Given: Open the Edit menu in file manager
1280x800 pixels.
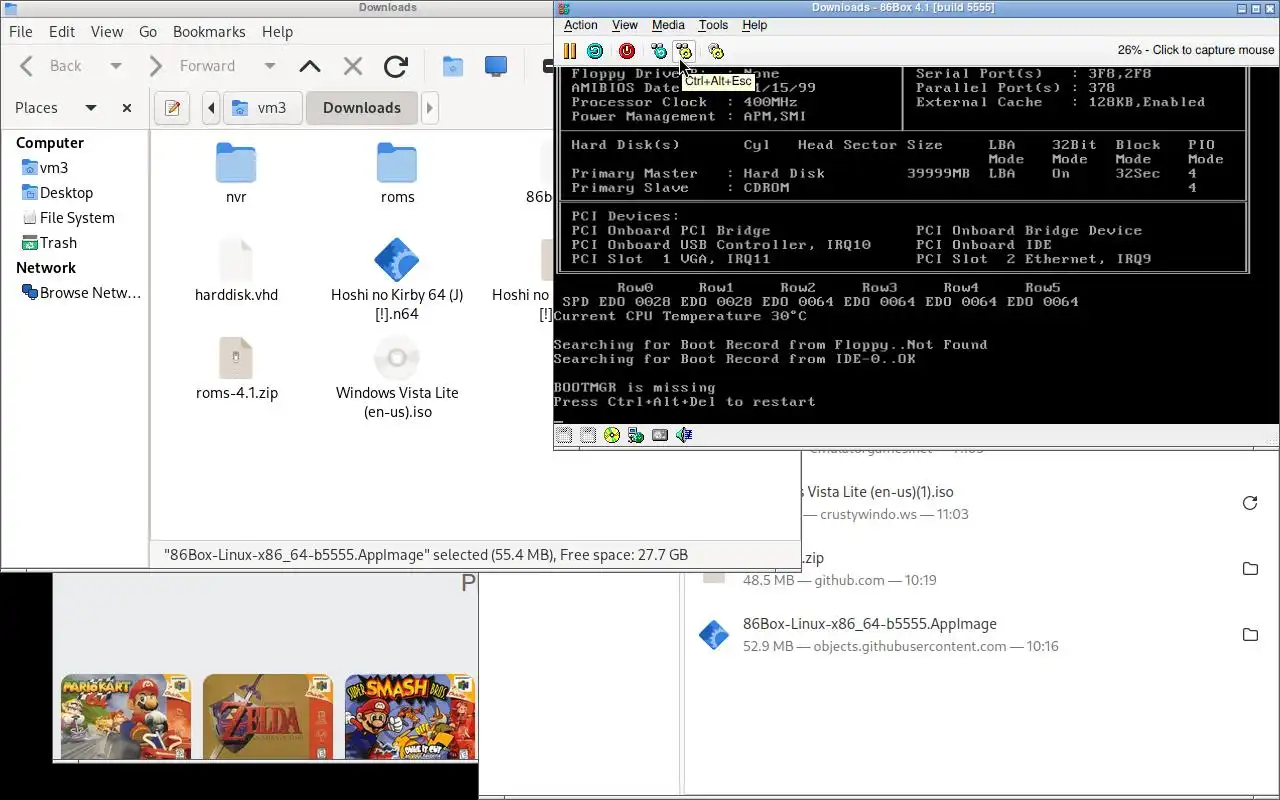Looking at the screenshot, I should (x=62, y=32).
